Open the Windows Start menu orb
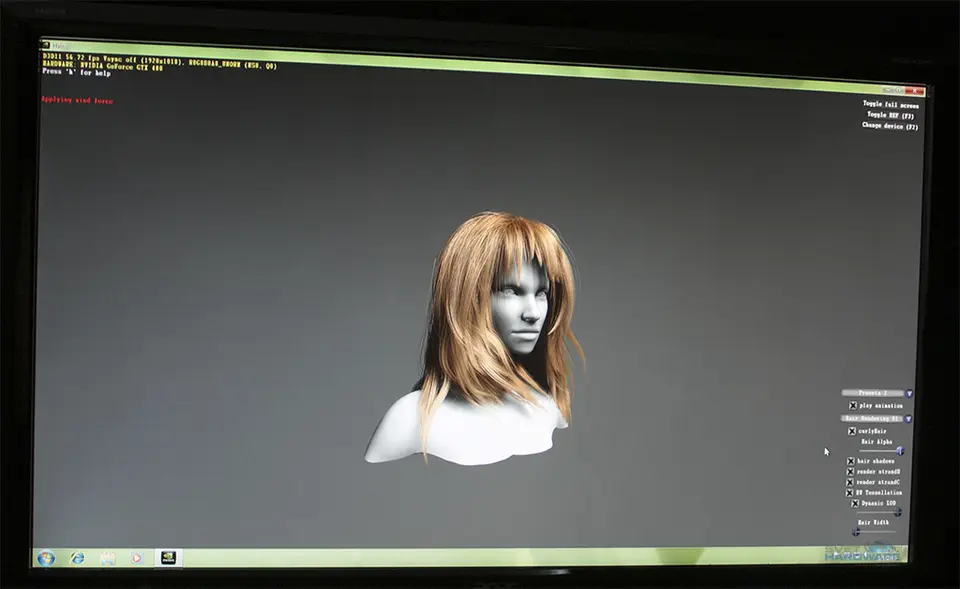960x589 pixels. coord(46,557)
